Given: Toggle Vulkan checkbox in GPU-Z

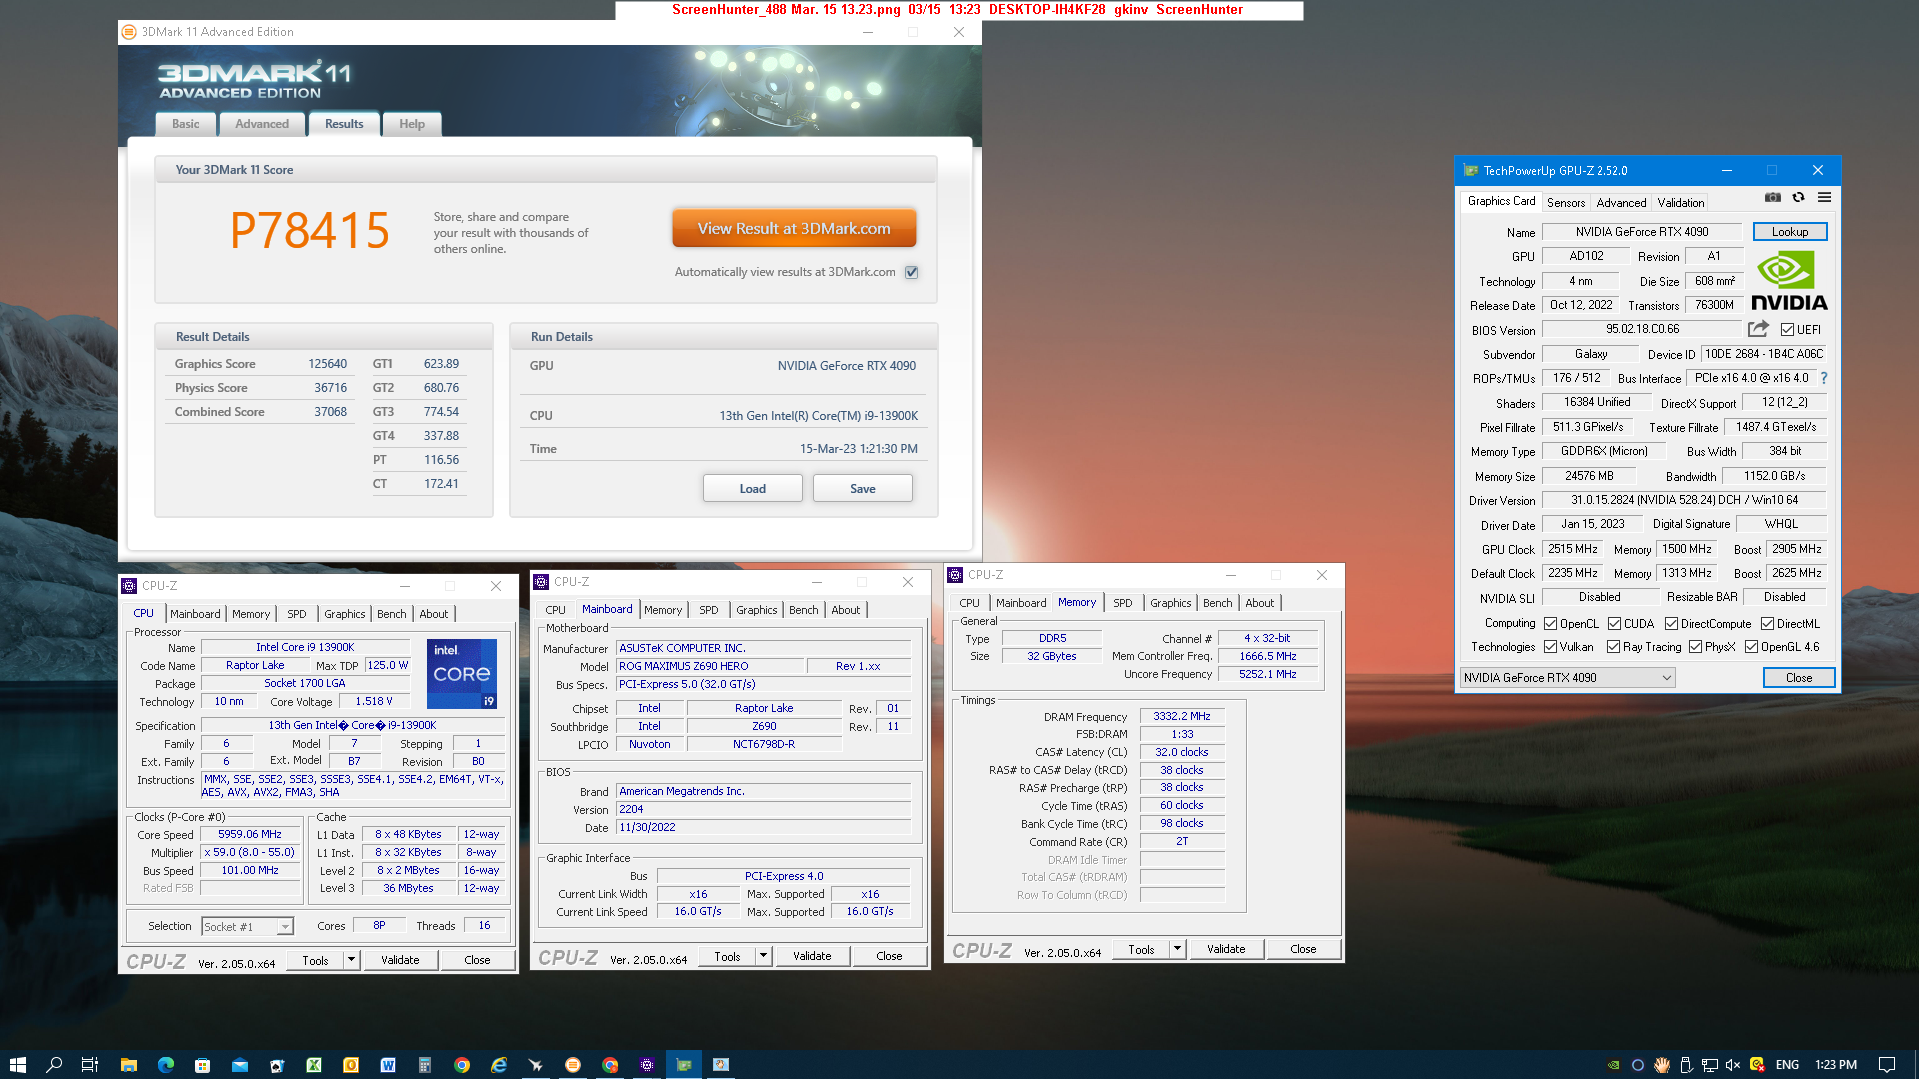Looking at the screenshot, I should coord(1550,647).
